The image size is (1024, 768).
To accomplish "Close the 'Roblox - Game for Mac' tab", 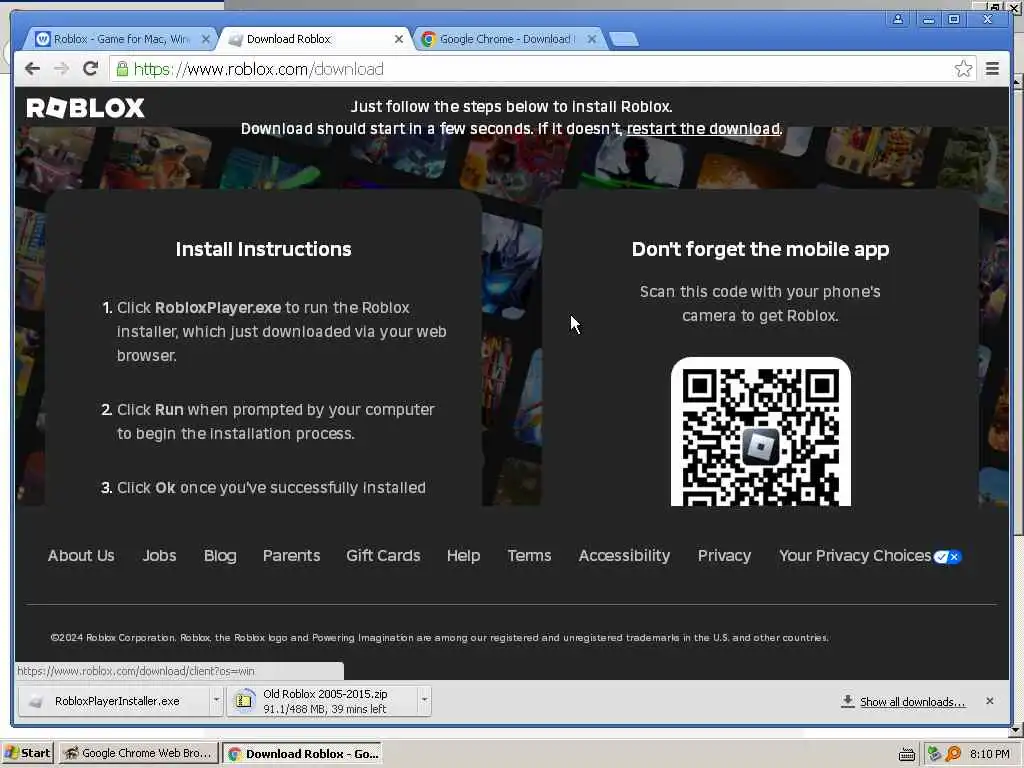I will (206, 39).
